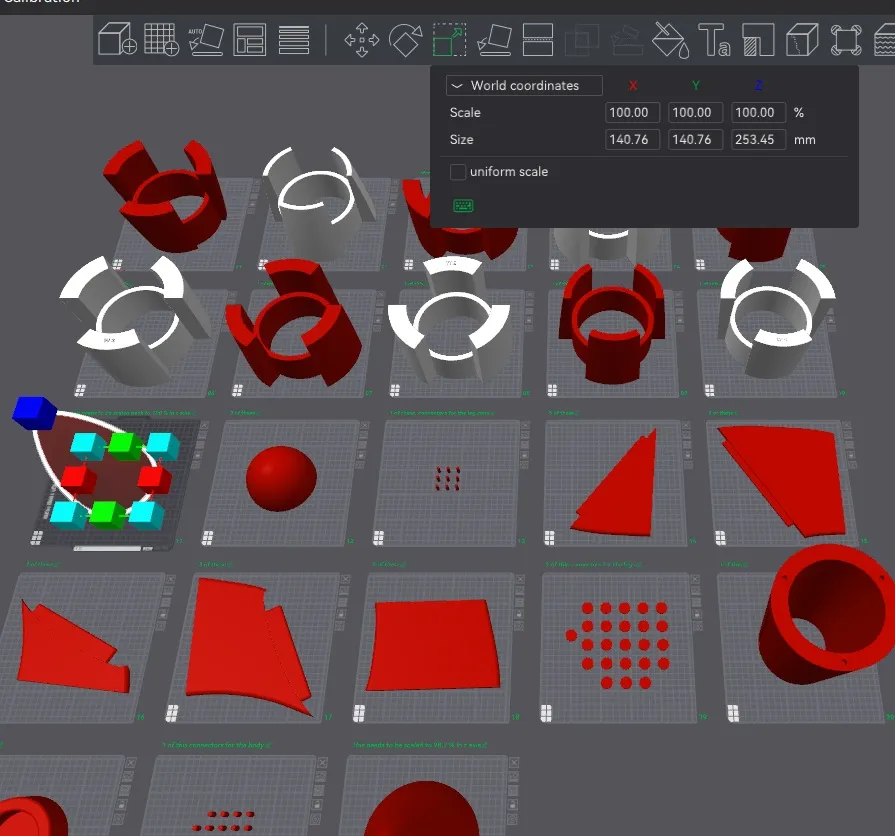Select the Lay on face tool

(494, 39)
